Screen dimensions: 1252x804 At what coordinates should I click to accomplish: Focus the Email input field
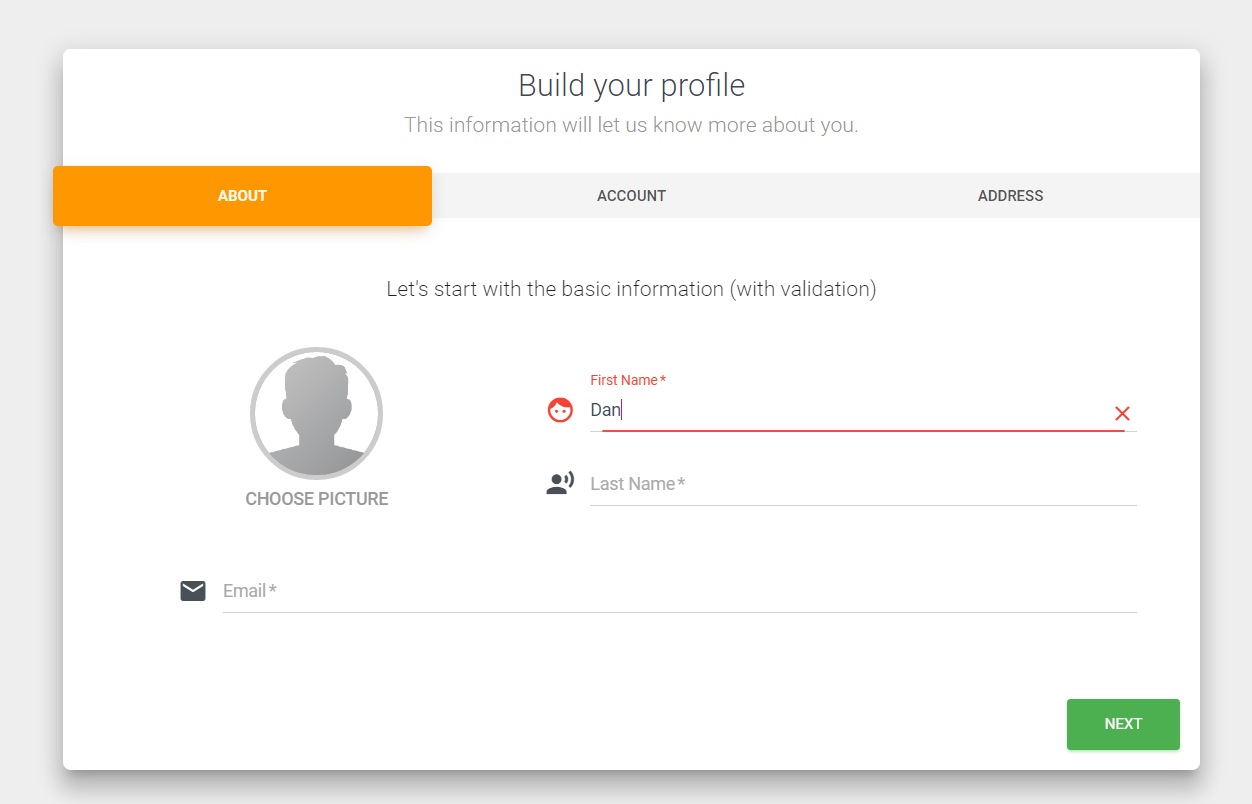pyautogui.click(x=680, y=591)
